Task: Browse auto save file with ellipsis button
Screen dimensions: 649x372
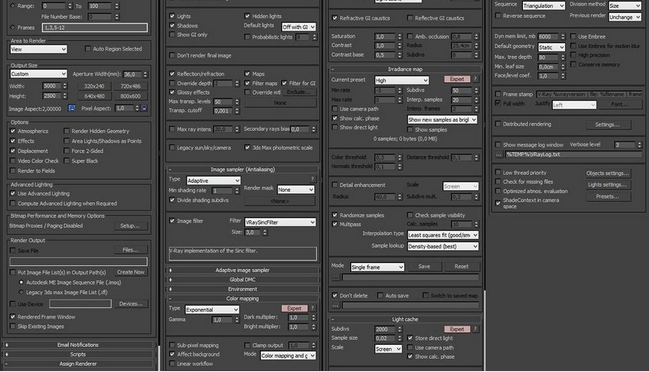Action: click(336, 305)
